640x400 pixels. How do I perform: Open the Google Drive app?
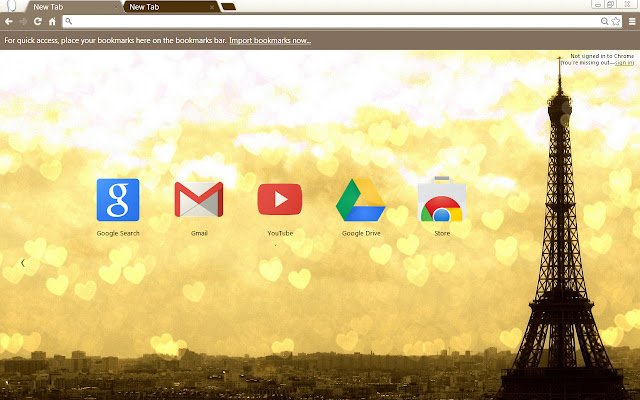pos(360,200)
